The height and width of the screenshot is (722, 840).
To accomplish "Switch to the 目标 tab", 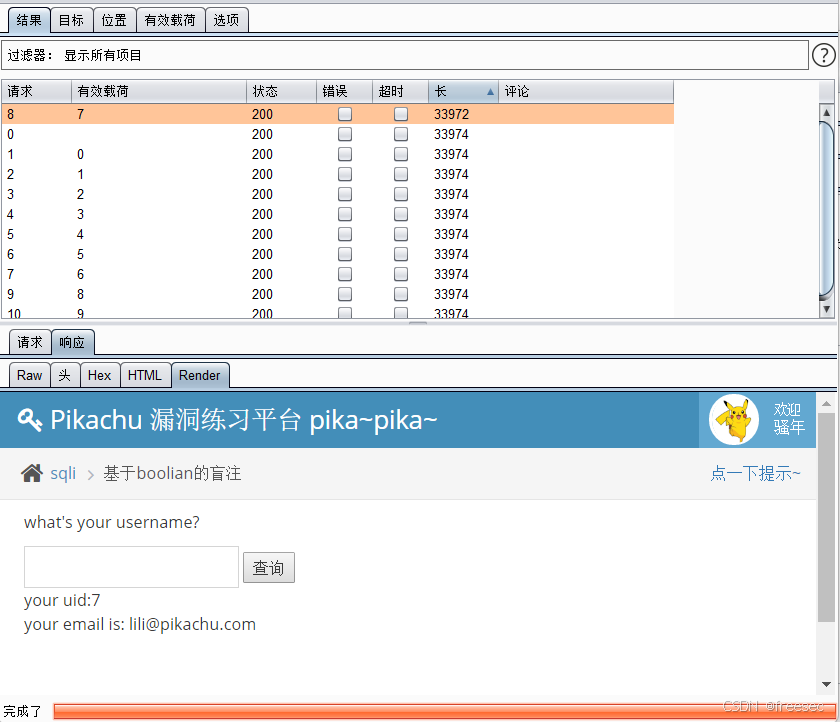I will (x=71, y=20).
